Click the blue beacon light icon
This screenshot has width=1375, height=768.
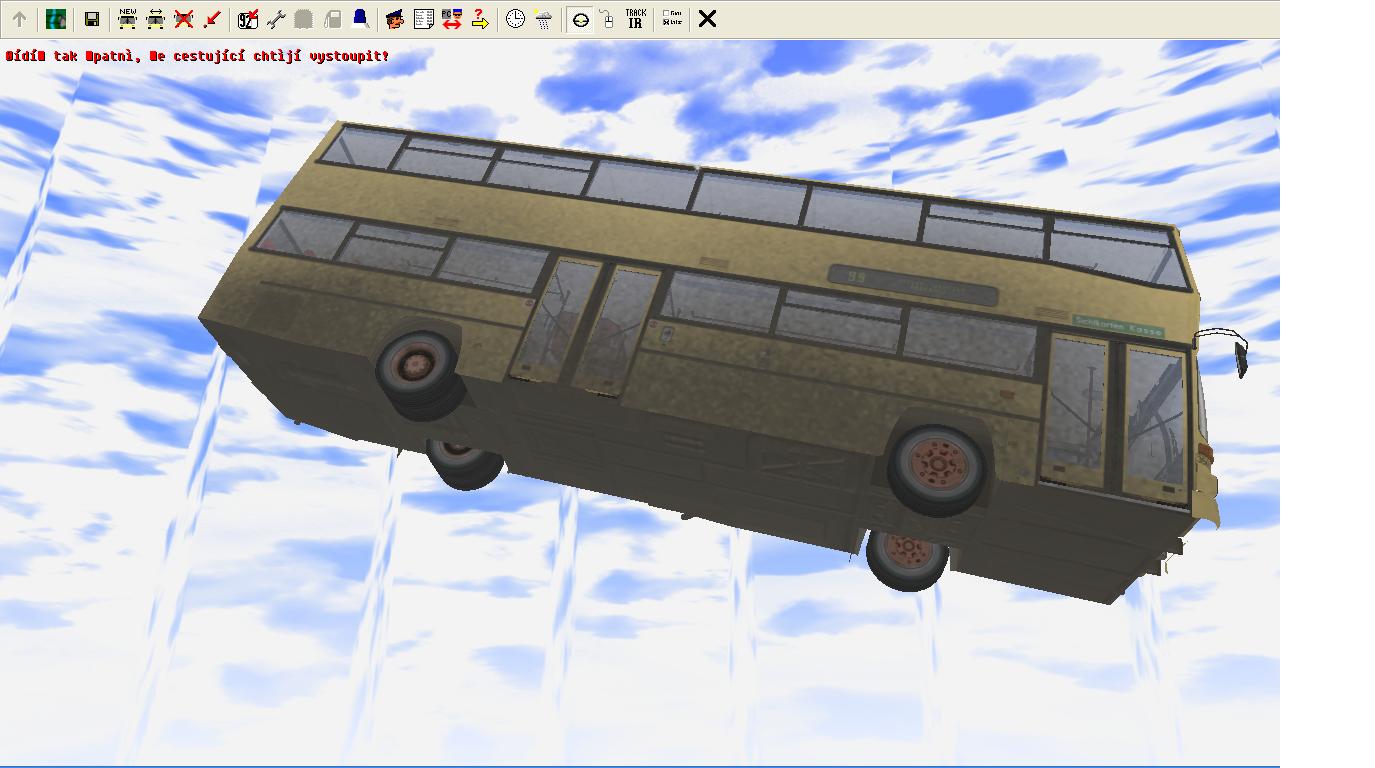(x=360, y=19)
